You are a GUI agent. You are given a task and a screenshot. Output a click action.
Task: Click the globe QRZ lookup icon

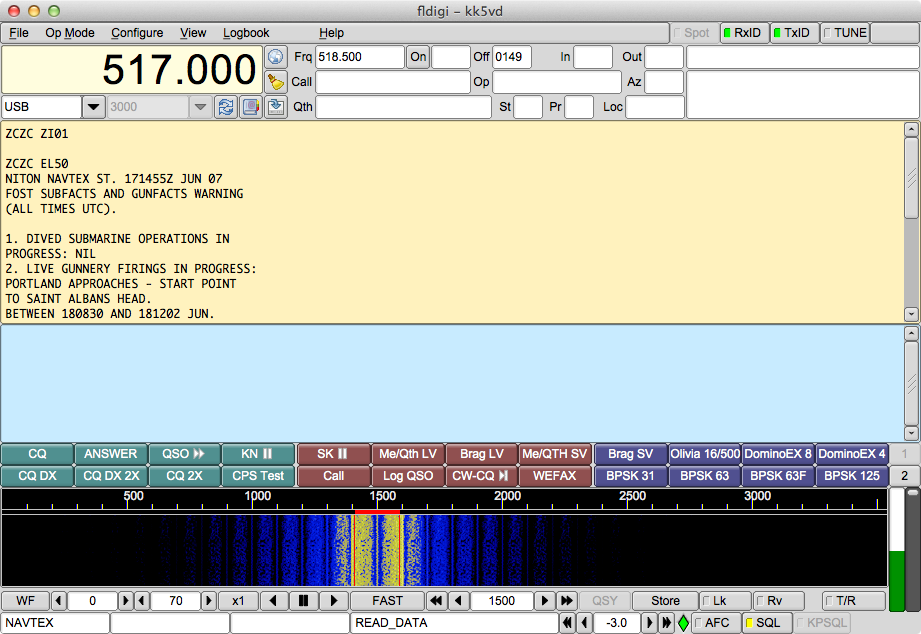click(x=276, y=57)
